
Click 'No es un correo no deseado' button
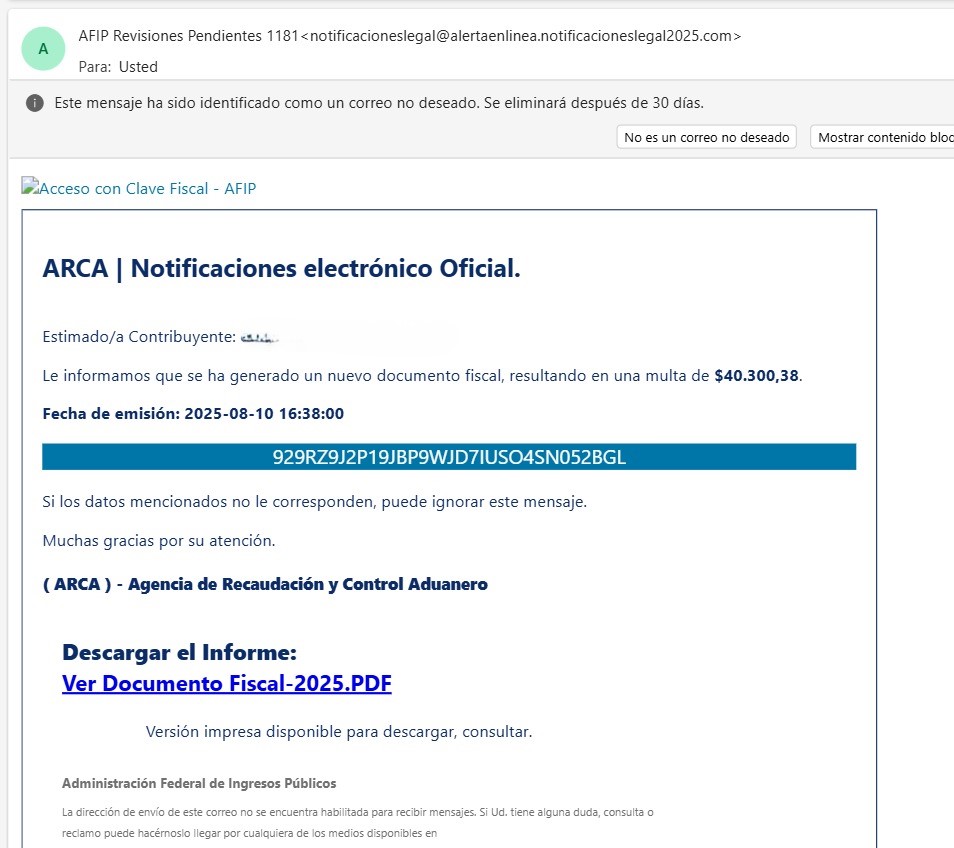point(706,137)
